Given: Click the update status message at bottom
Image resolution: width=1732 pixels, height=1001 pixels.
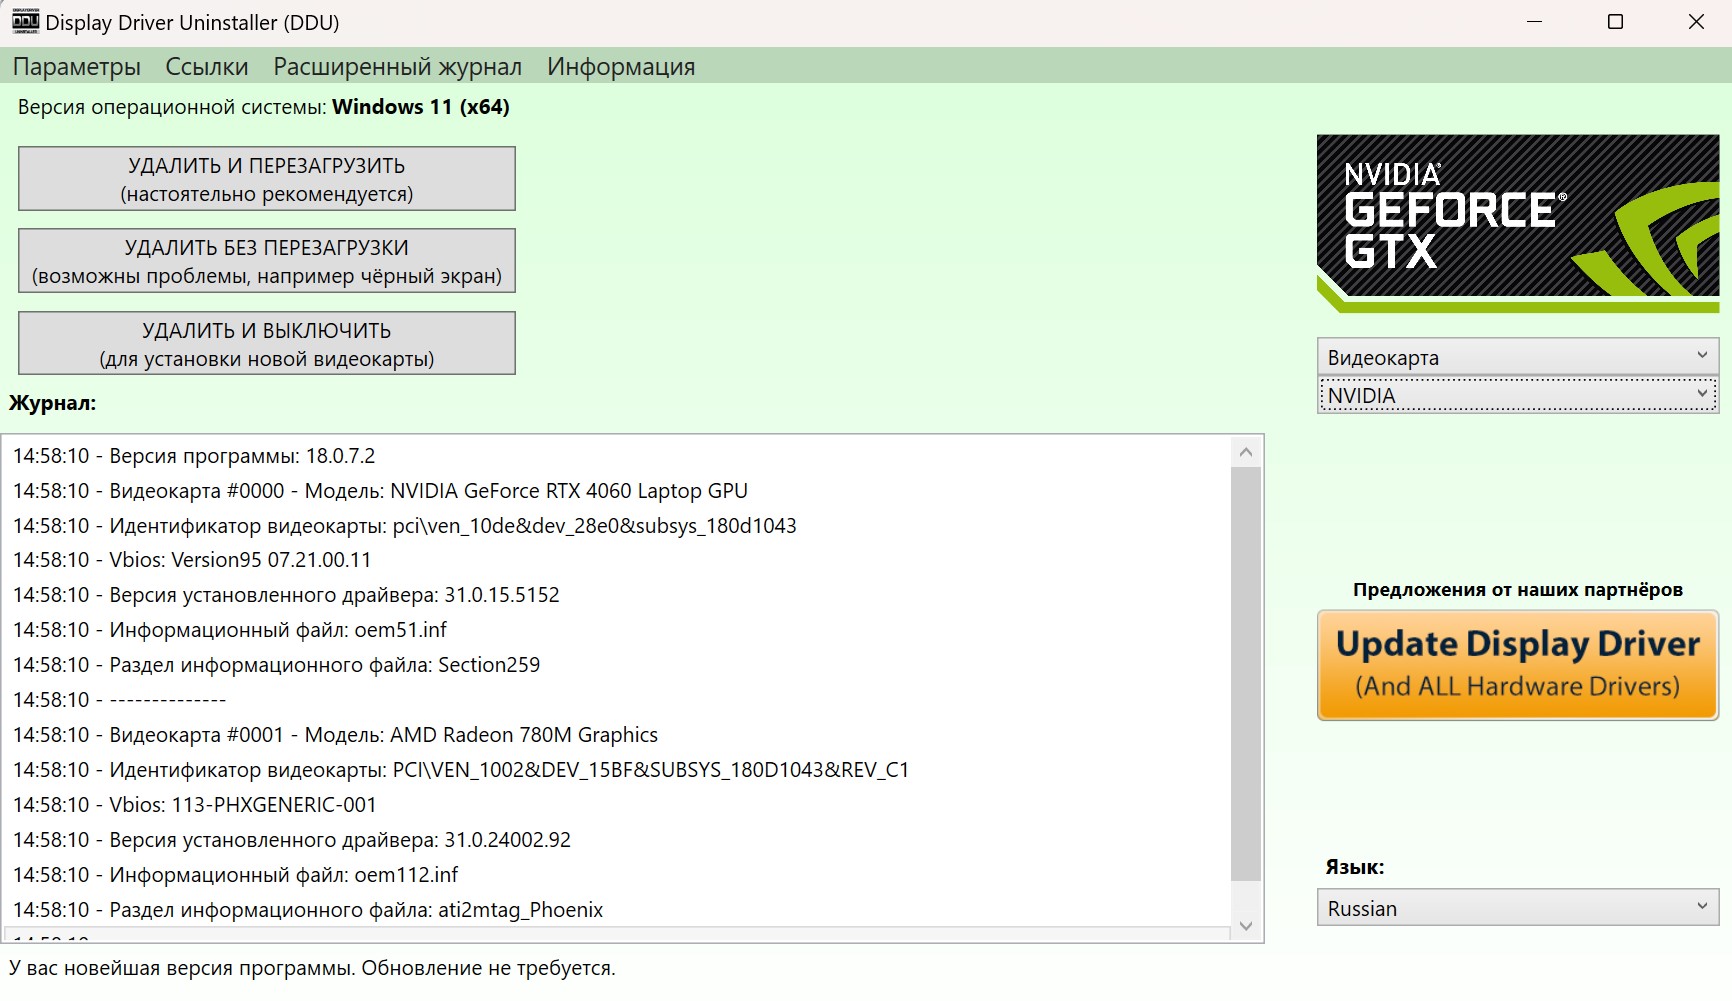Looking at the screenshot, I should (312, 968).
